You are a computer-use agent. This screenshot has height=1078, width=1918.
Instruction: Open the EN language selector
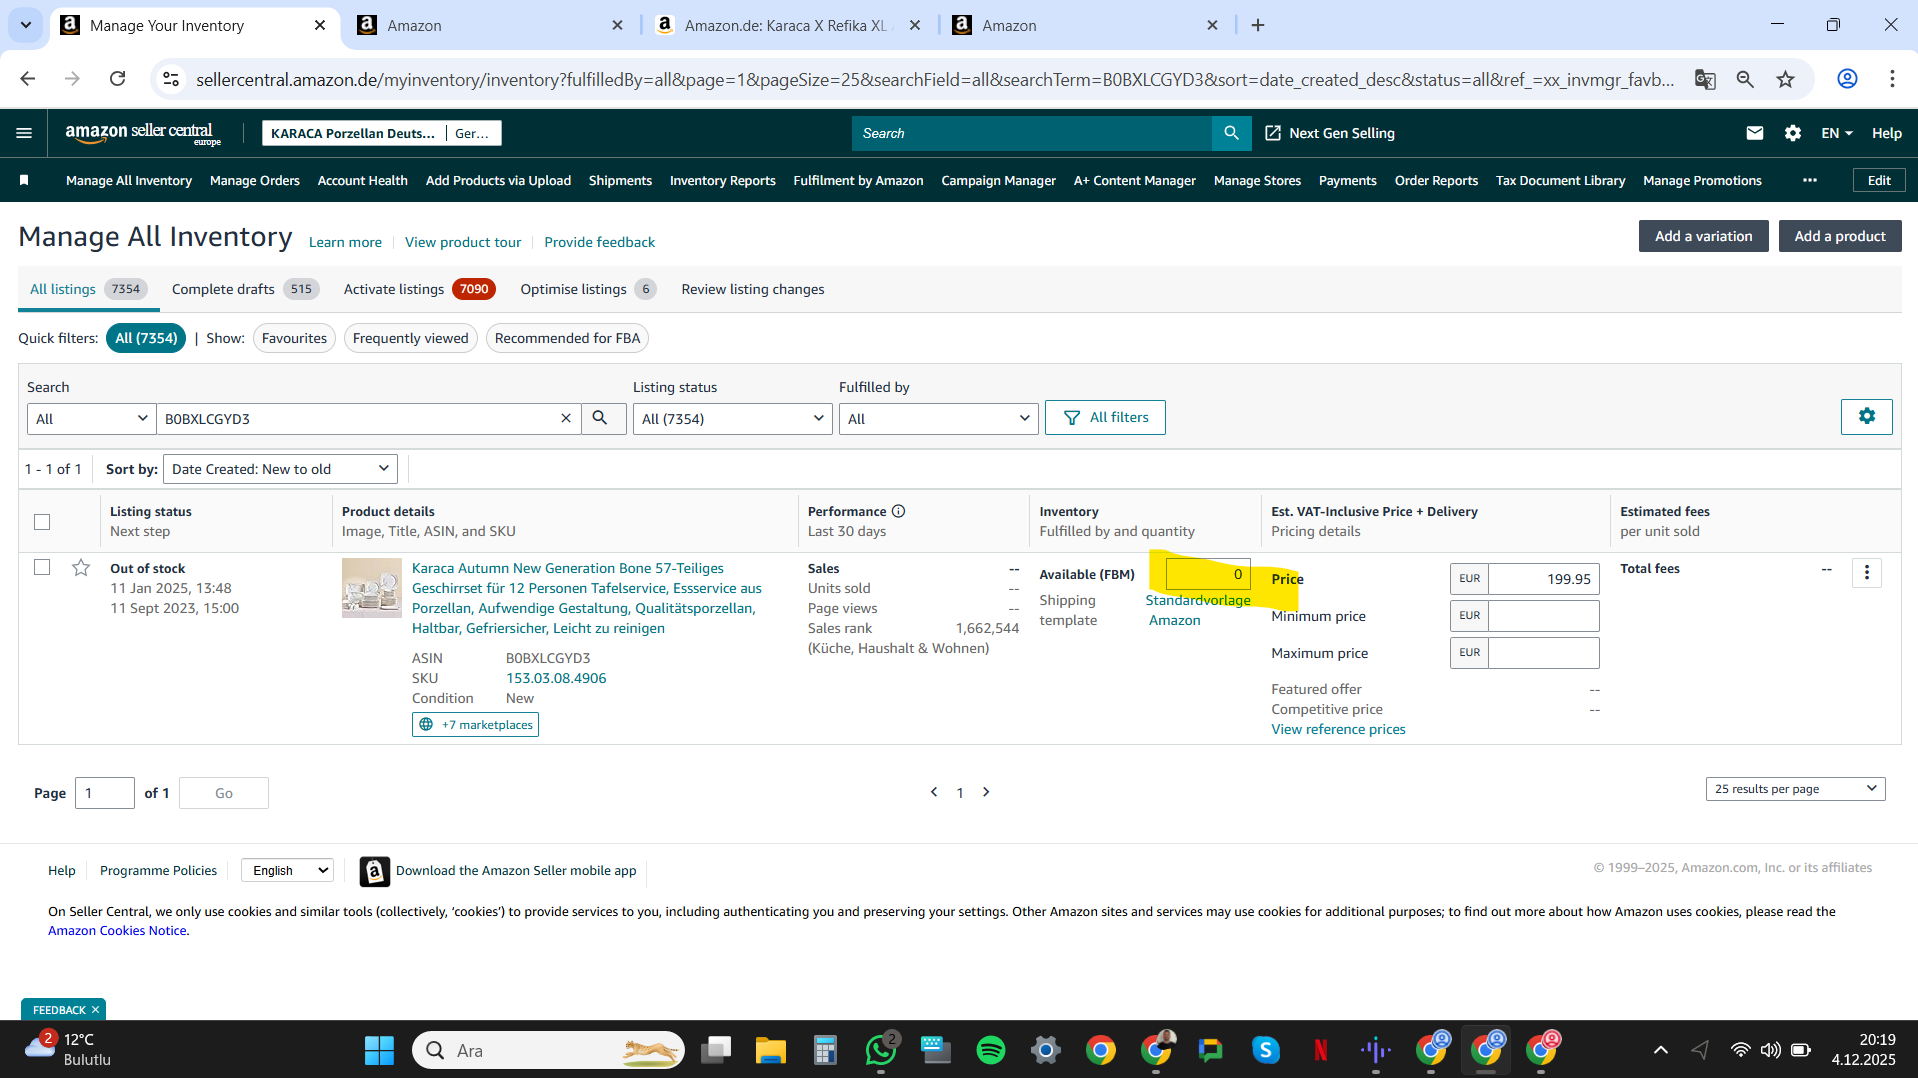[1836, 133]
